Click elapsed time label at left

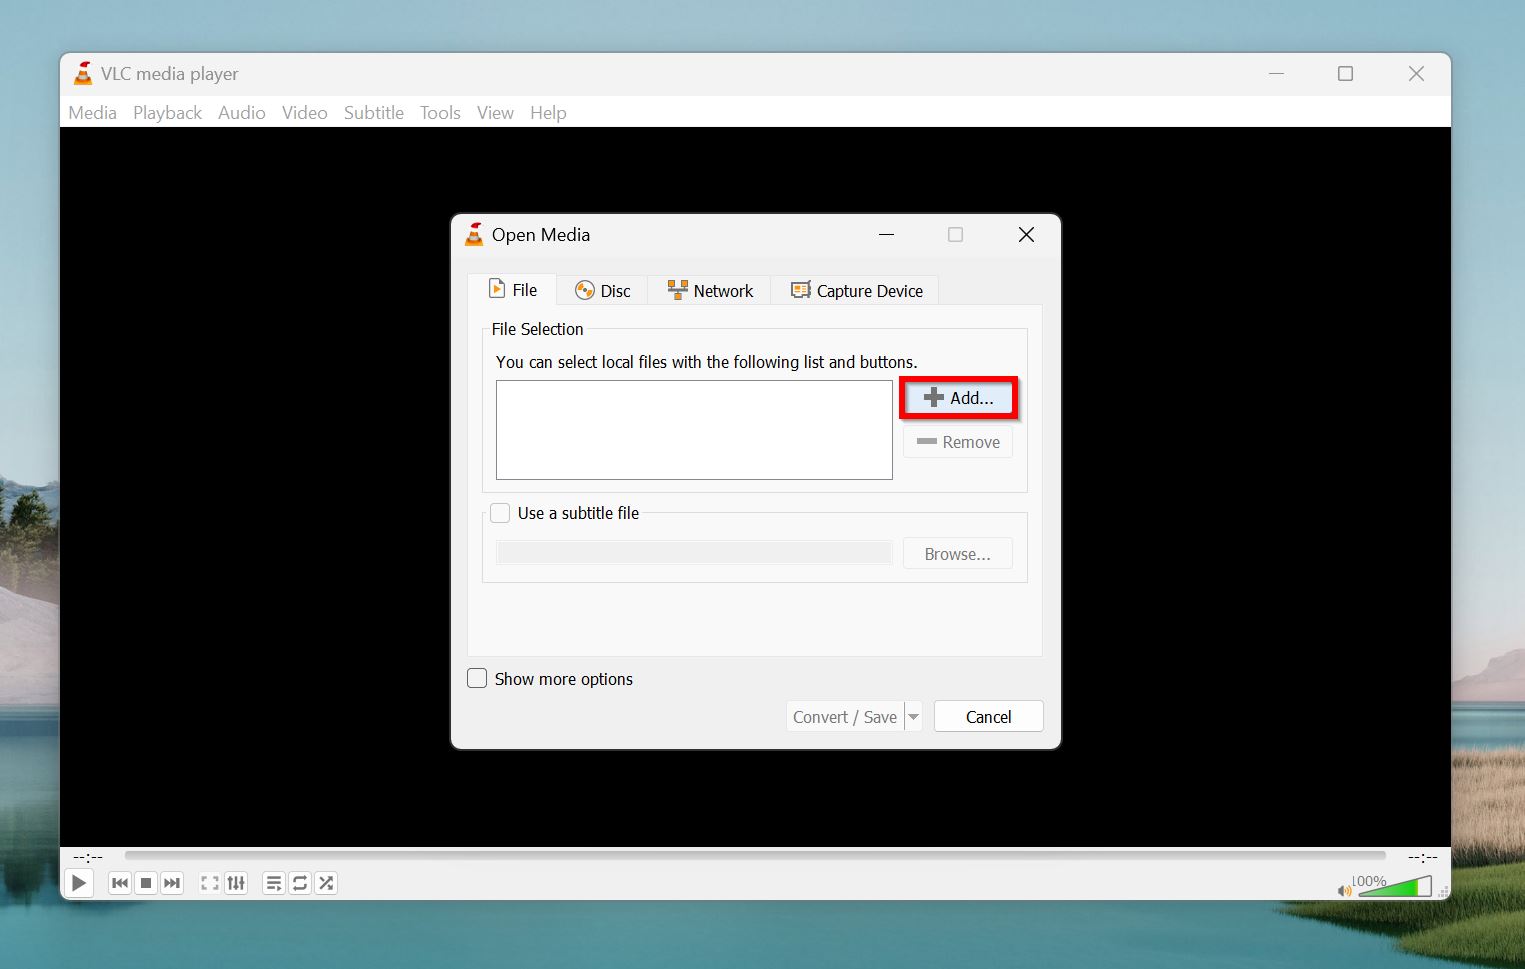tap(88, 857)
